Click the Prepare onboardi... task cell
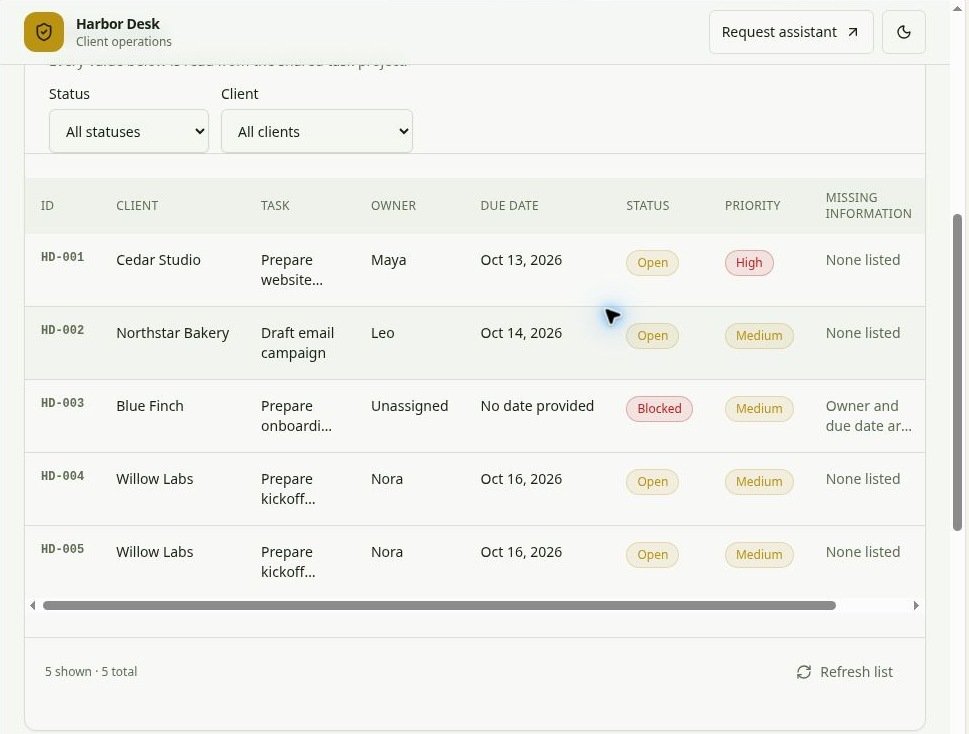969x734 pixels. [x=296, y=416]
